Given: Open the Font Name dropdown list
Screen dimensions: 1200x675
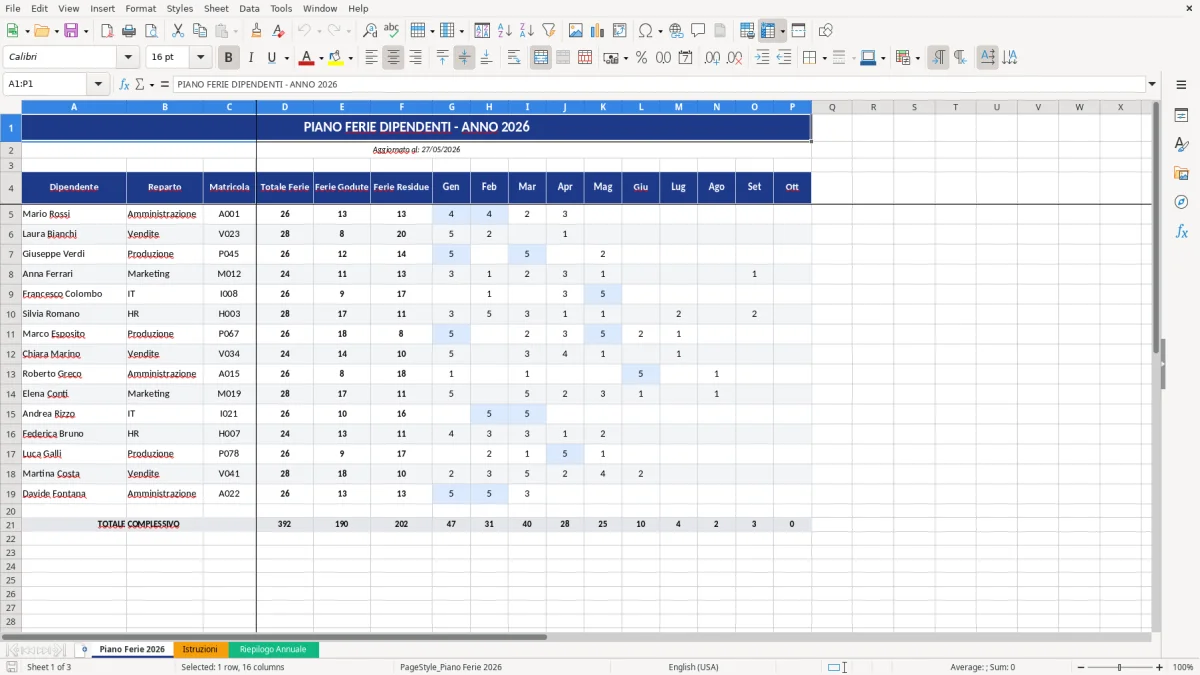Looking at the screenshot, I should point(128,58).
